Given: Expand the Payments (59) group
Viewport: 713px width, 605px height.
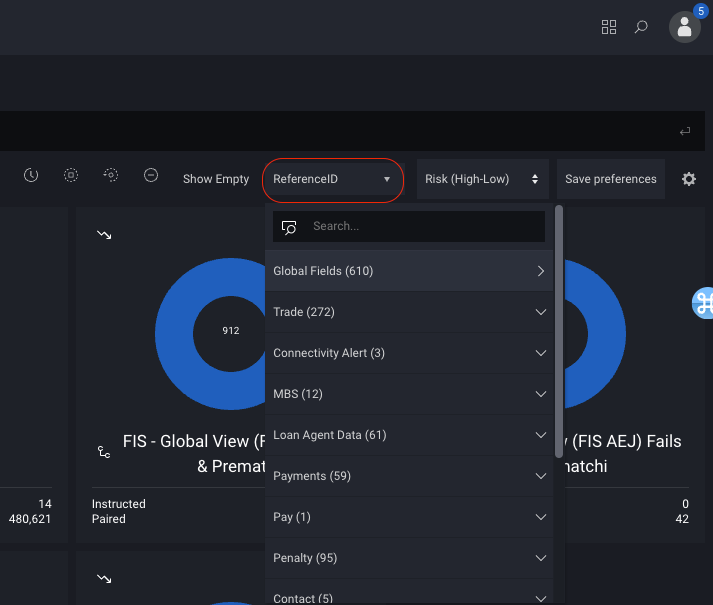Looking at the screenshot, I should (x=409, y=476).
